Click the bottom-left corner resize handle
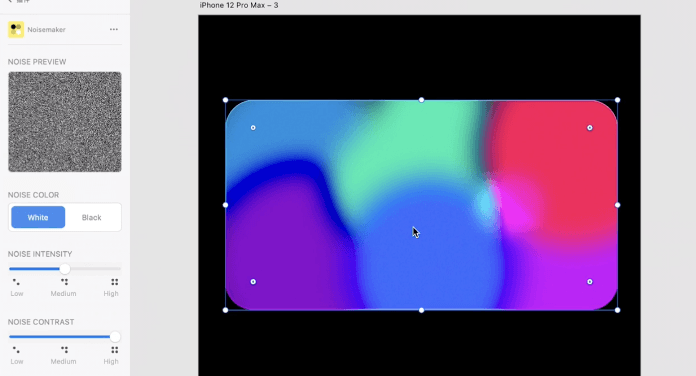The height and width of the screenshot is (376, 696). tap(225, 310)
